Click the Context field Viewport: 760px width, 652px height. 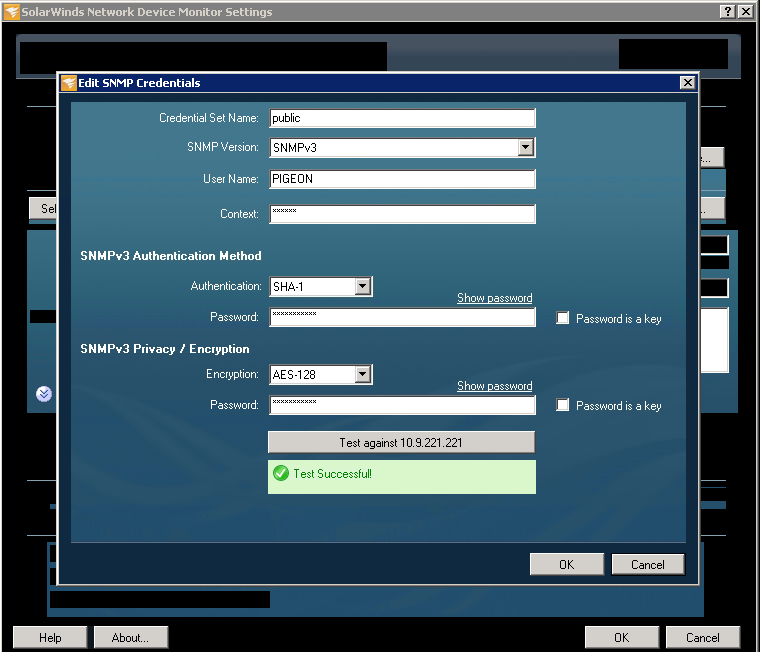click(x=402, y=214)
